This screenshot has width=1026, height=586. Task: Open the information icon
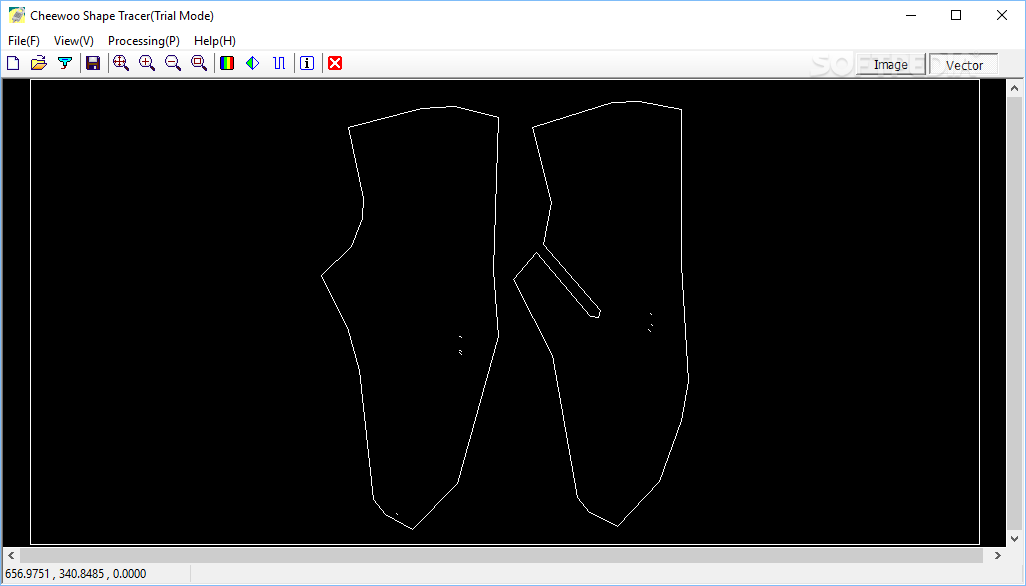point(307,63)
